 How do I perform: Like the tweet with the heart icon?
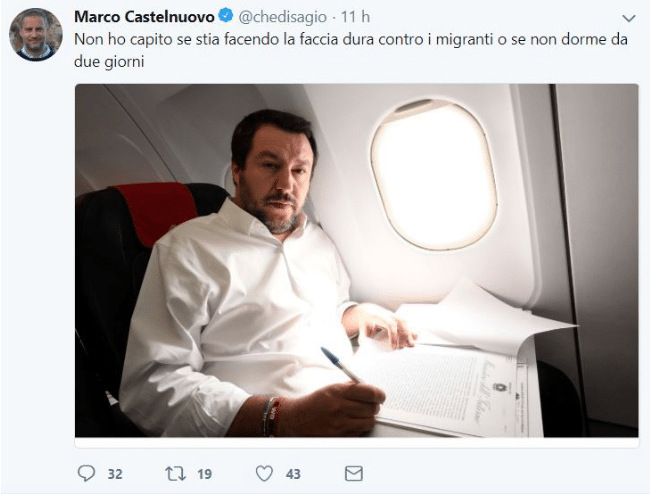point(264,474)
